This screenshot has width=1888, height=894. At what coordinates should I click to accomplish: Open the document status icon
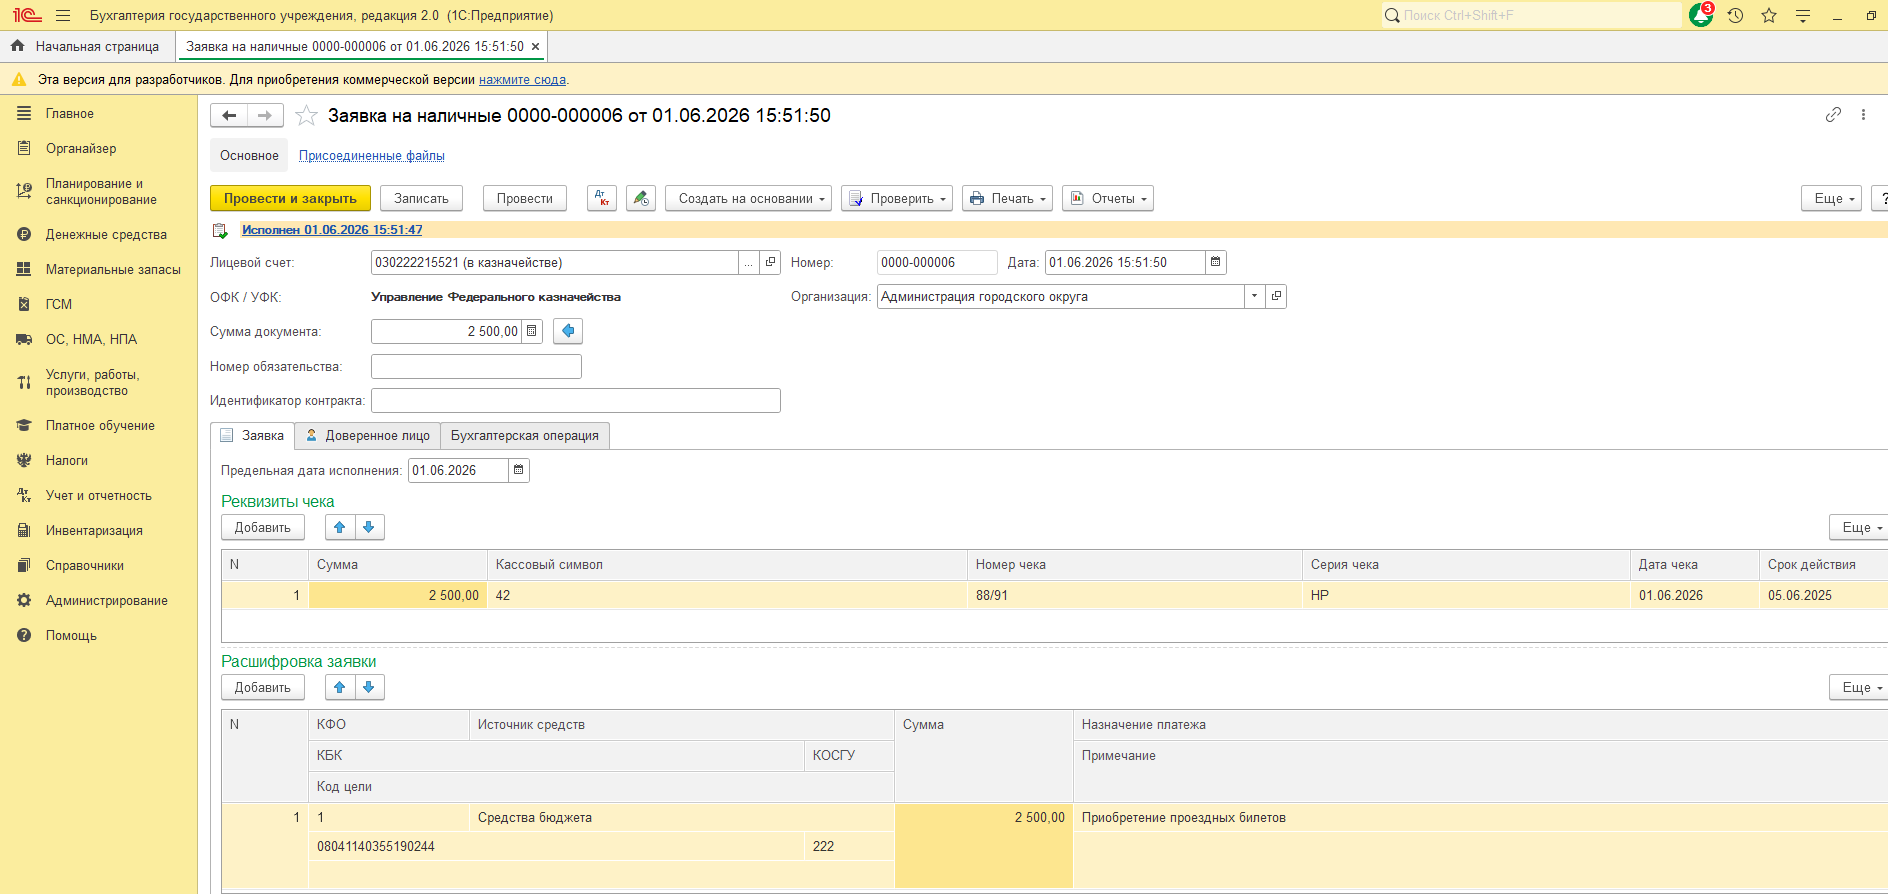220,231
